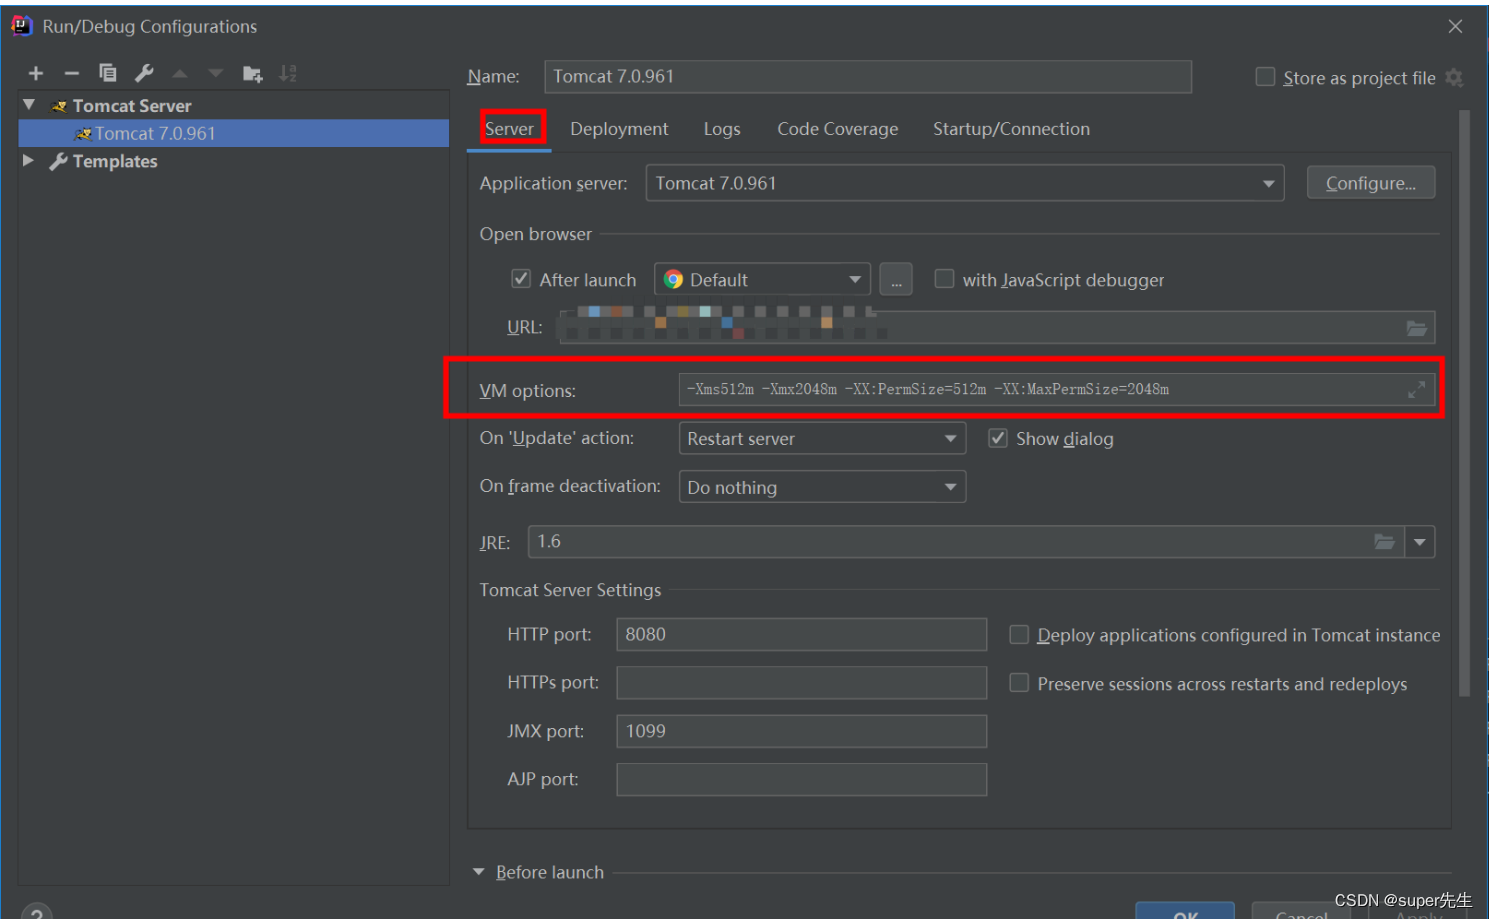Add a new configuration with plus icon
Screen dimensions: 1489x919
click(36, 73)
